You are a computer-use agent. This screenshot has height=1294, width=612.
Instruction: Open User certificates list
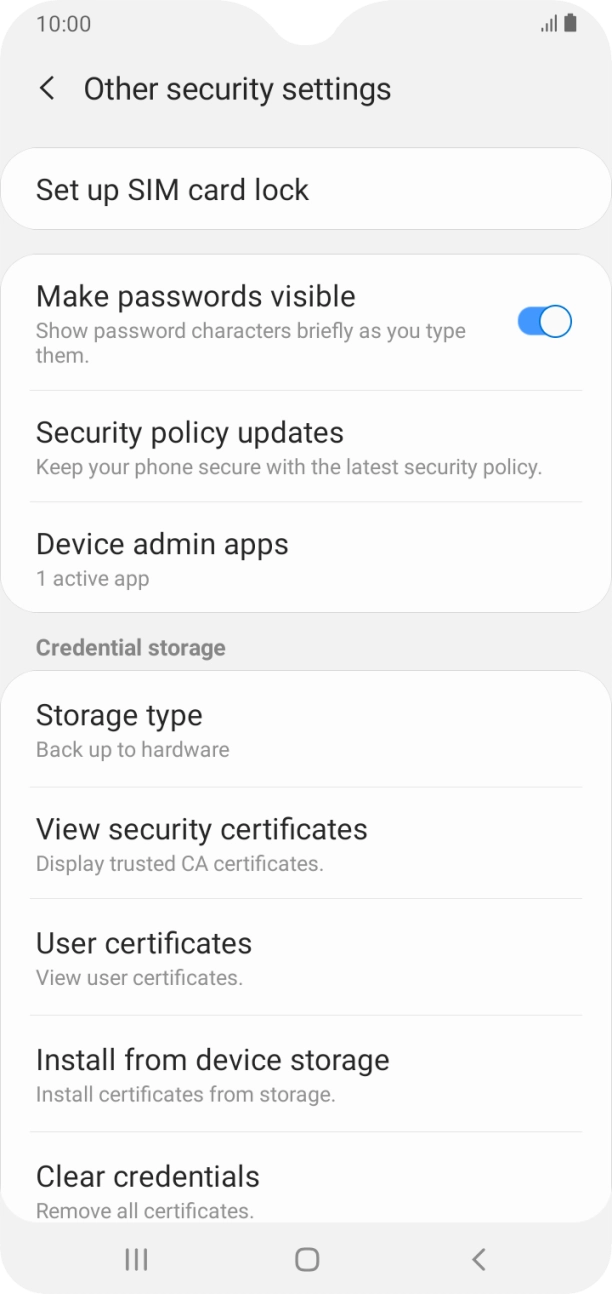pyautogui.click(x=306, y=957)
